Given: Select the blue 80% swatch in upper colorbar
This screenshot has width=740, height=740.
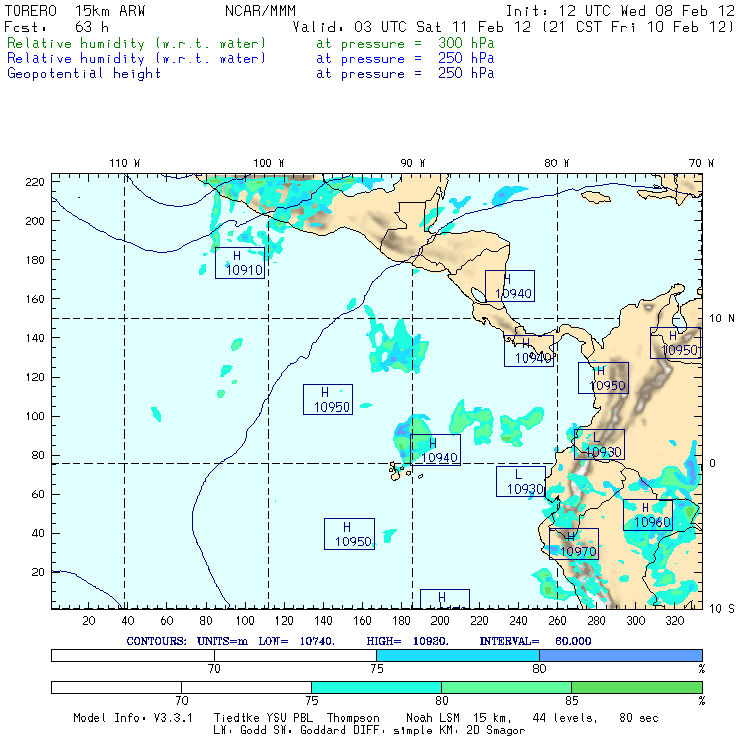Looking at the screenshot, I should tap(620, 654).
